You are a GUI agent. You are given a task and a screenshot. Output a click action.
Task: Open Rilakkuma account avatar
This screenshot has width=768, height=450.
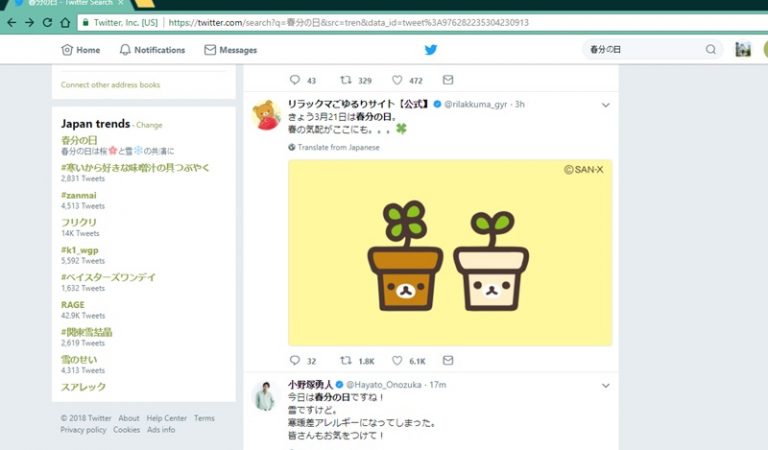(266, 115)
